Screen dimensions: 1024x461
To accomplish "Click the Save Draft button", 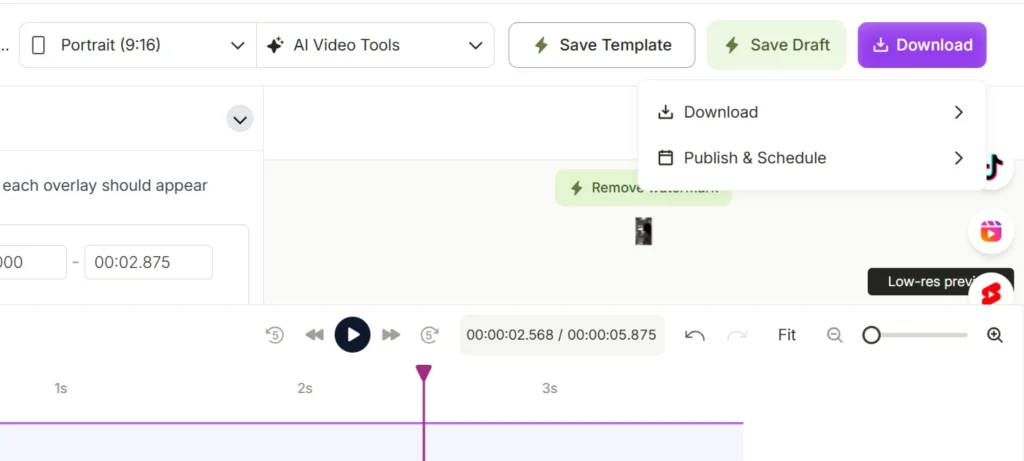I will click(776, 45).
